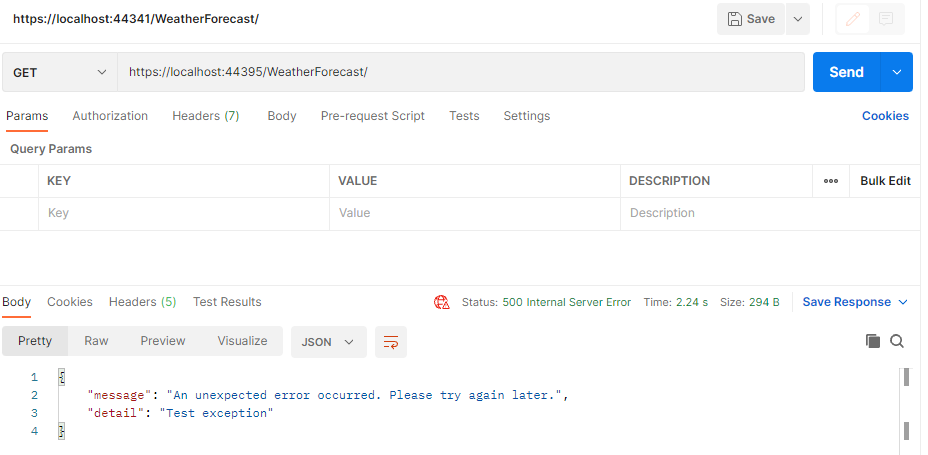
Task: Open the comments icon at top right
Action: [x=885, y=20]
